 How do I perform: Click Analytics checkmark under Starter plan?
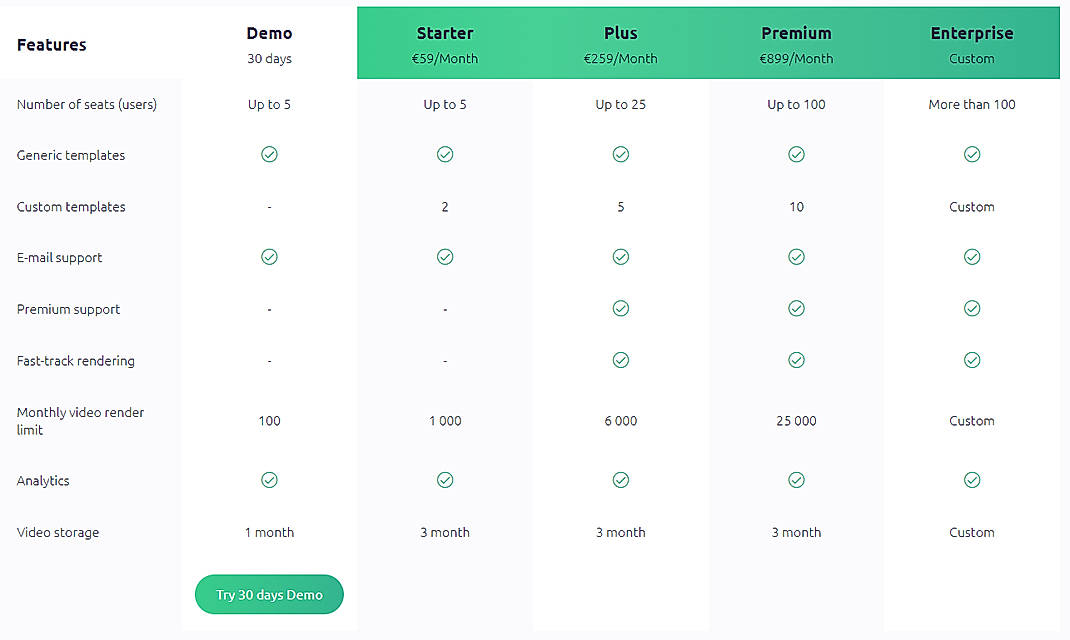tap(445, 480)
